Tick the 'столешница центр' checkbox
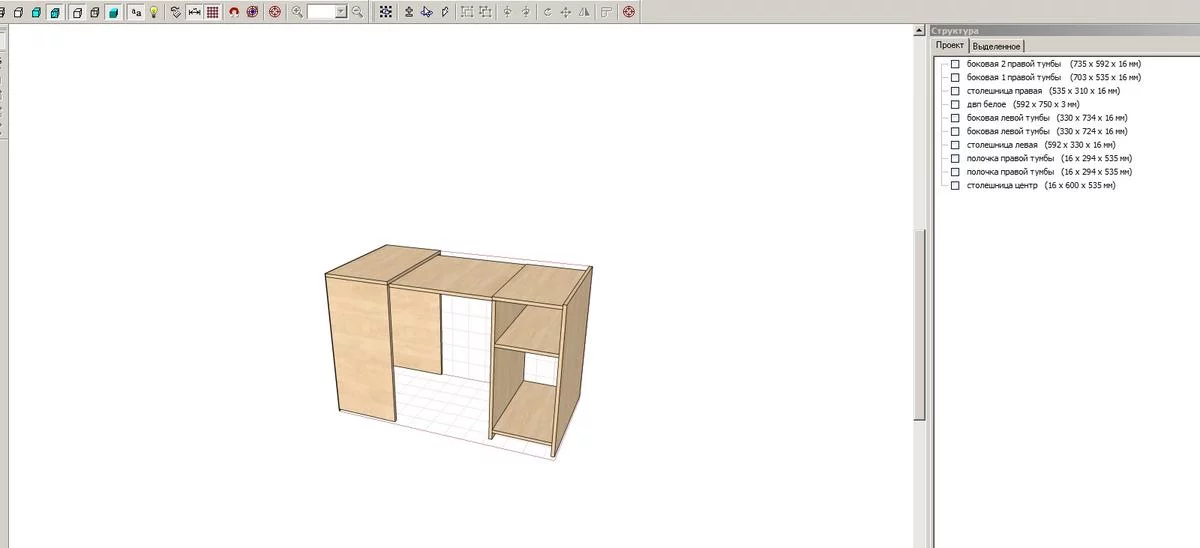 pos(955,186)
